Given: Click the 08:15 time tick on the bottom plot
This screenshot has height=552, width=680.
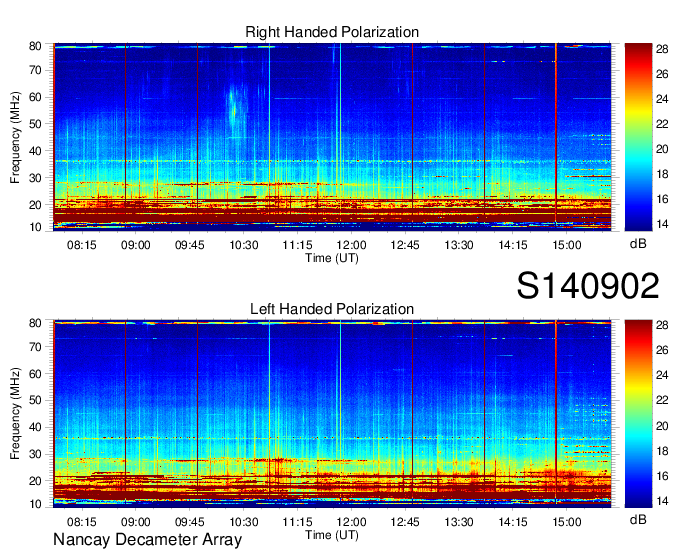Looking at the screenshot, I should tap(82, 522).
